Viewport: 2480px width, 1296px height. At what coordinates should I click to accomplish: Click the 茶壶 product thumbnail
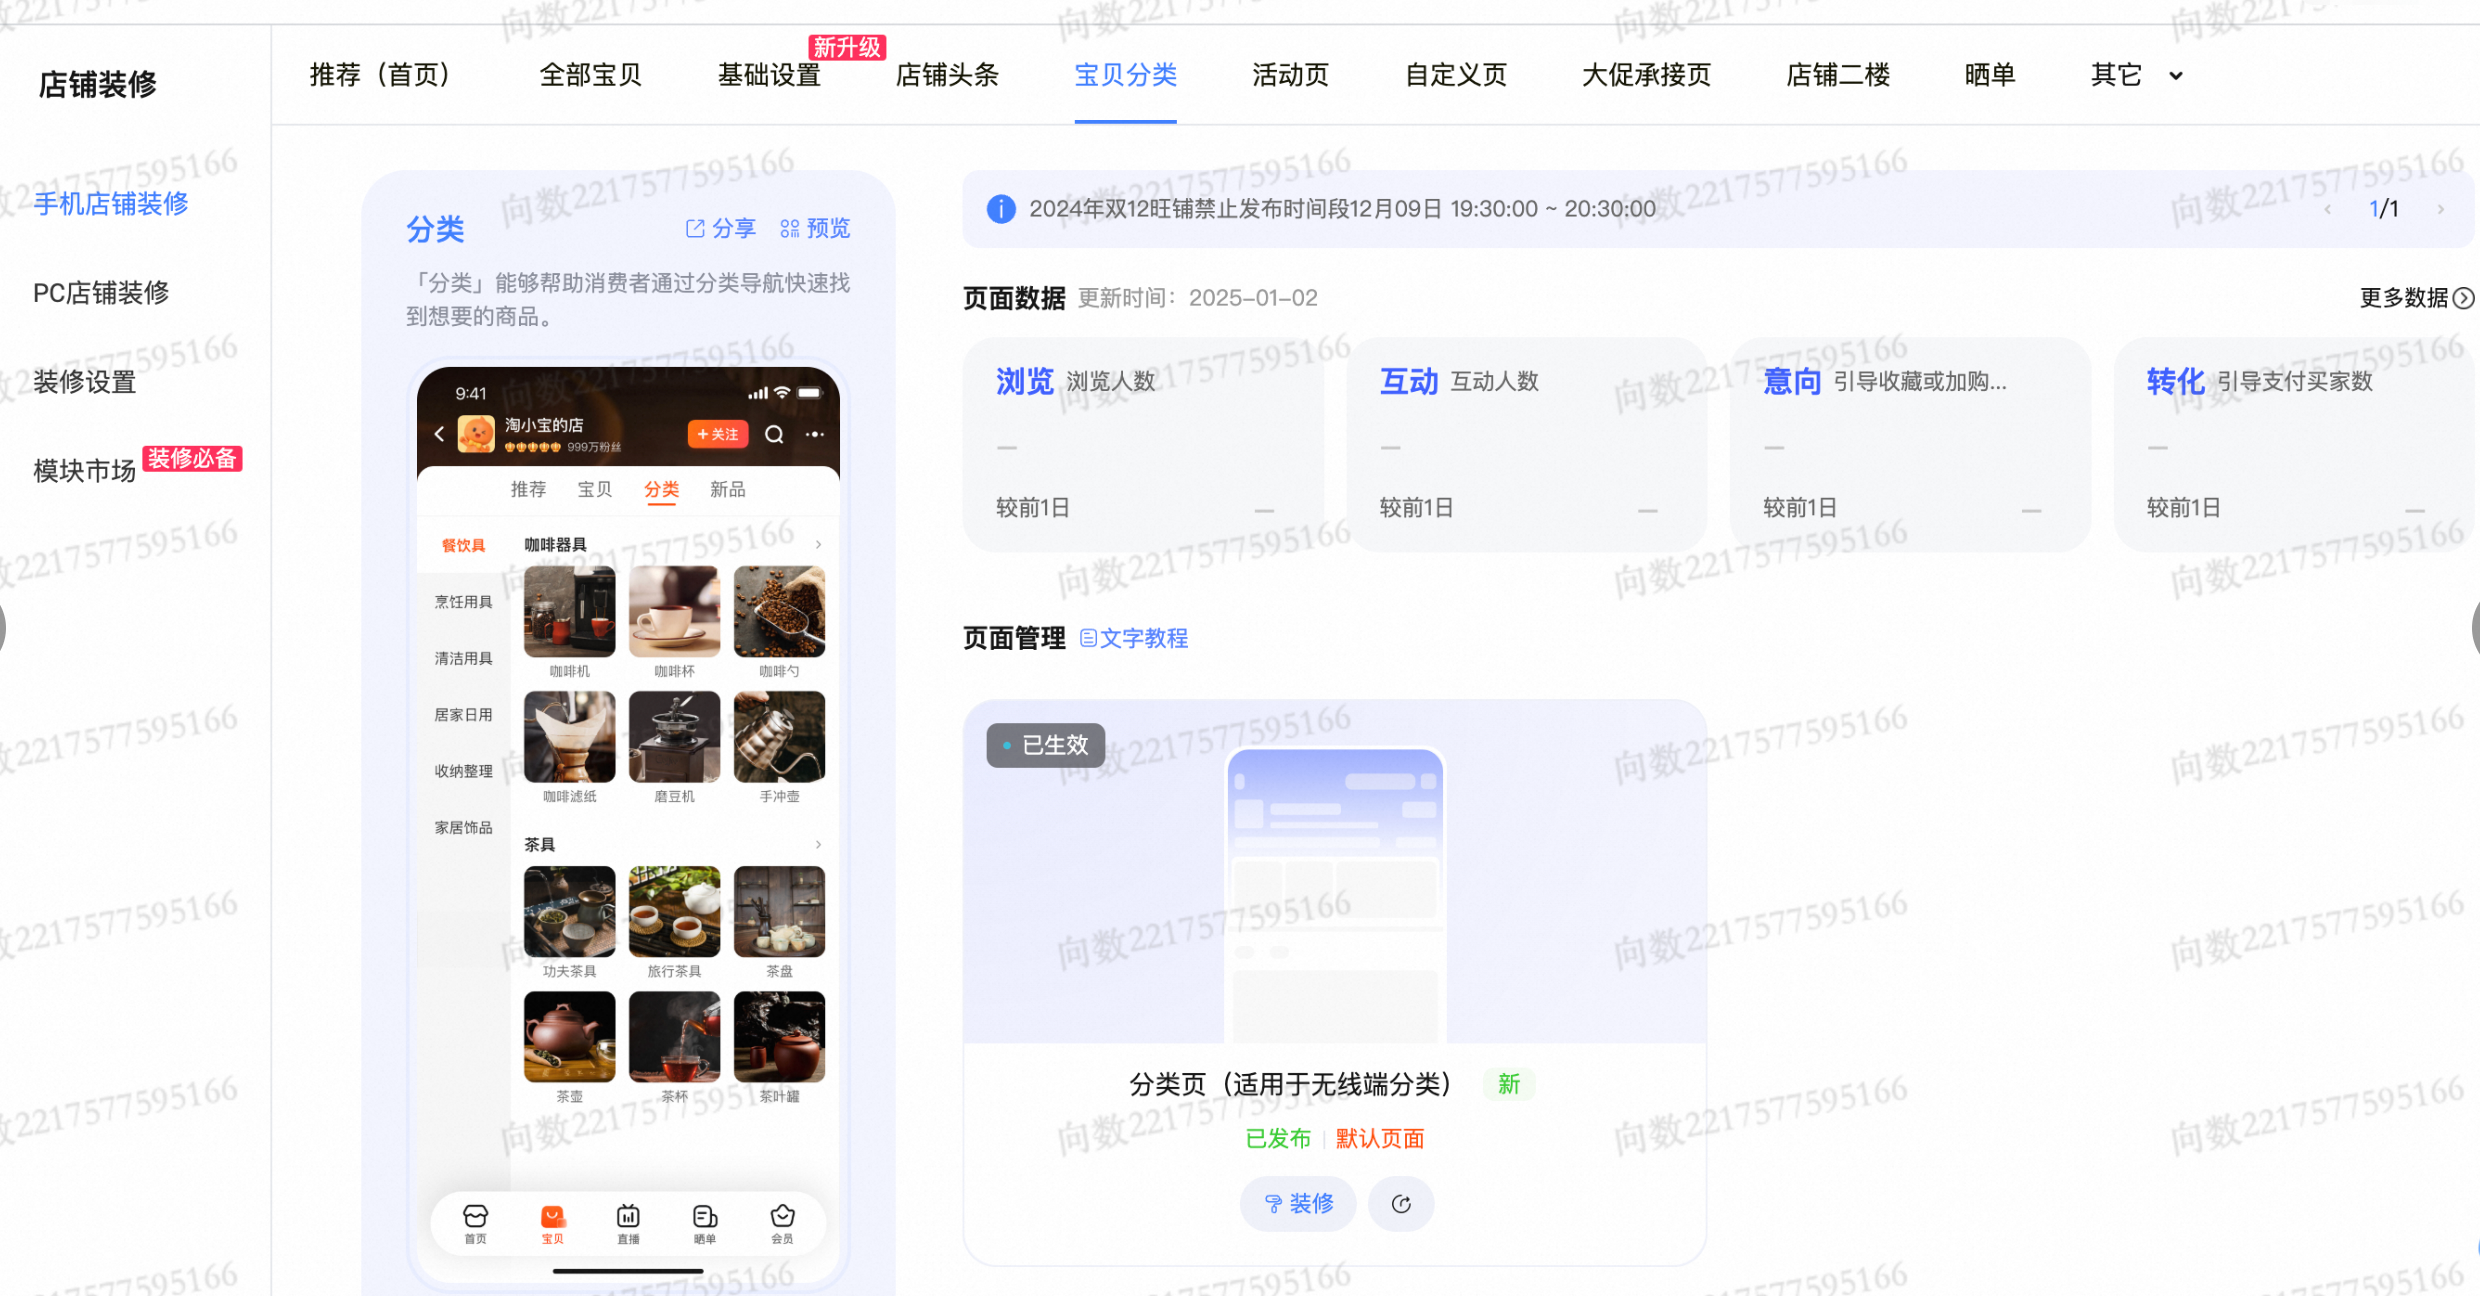coord(569,1037)
